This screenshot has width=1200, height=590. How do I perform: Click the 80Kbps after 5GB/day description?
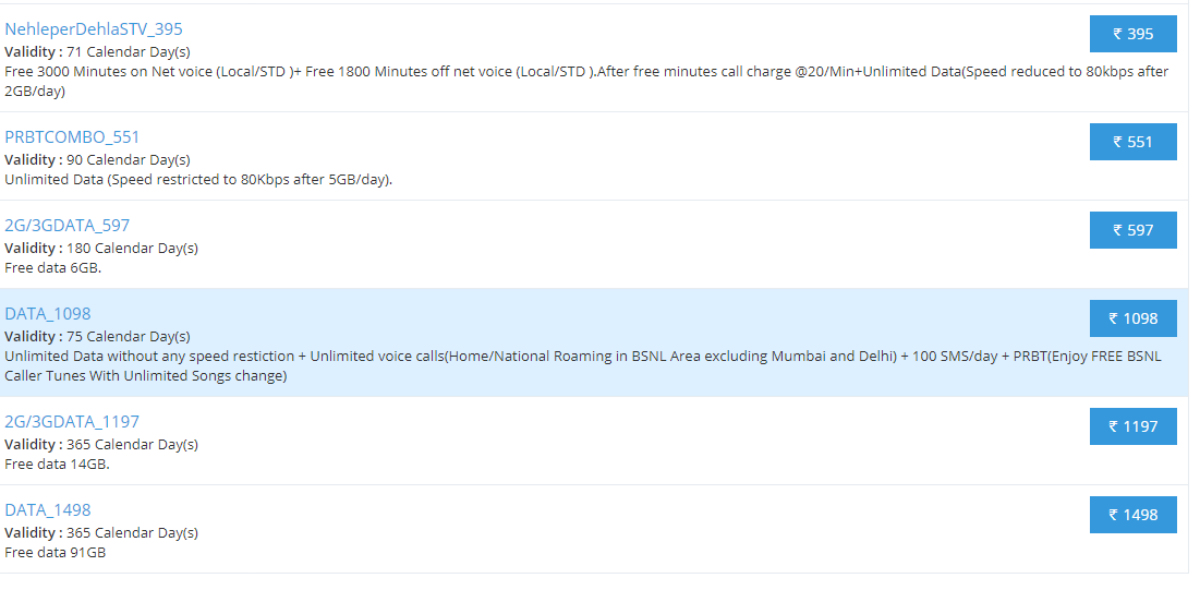pos(198,180)
